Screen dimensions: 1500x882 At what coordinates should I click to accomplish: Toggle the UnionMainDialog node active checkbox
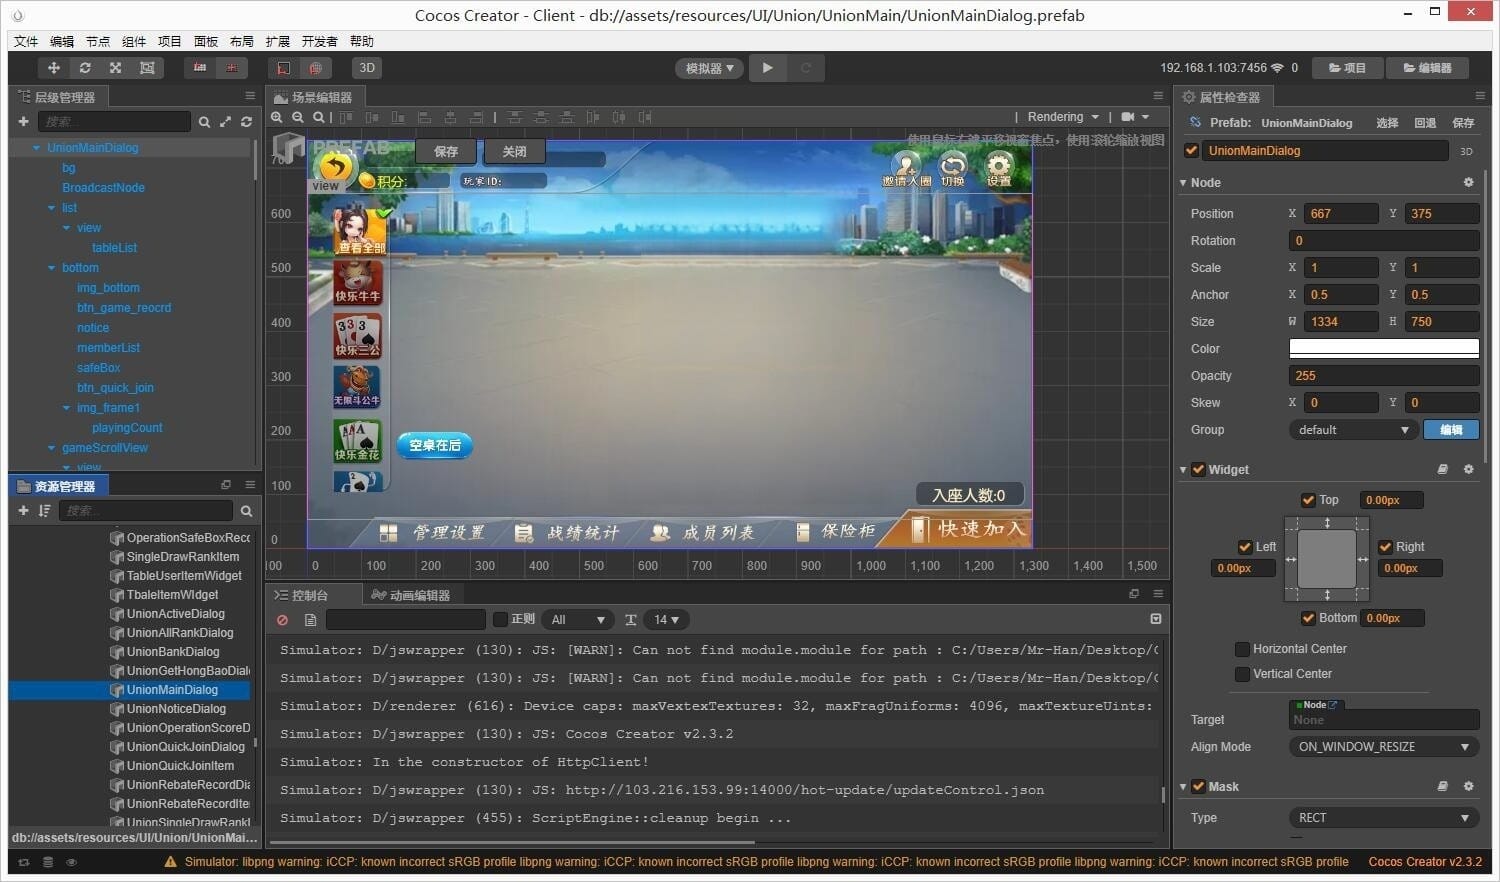(1191, 151)
